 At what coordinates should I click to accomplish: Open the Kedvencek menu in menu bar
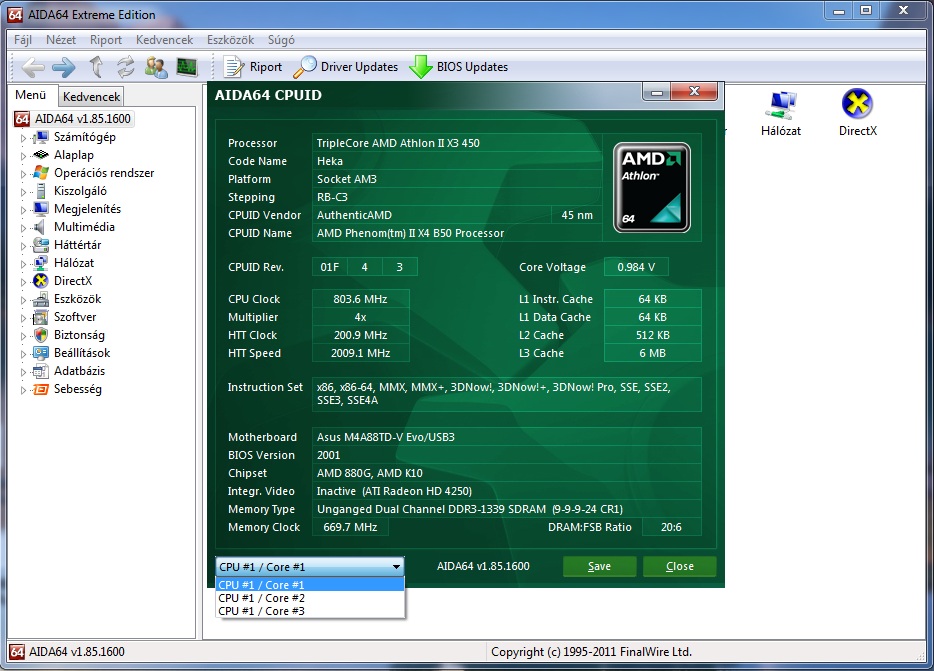click(x=164, y=40)
